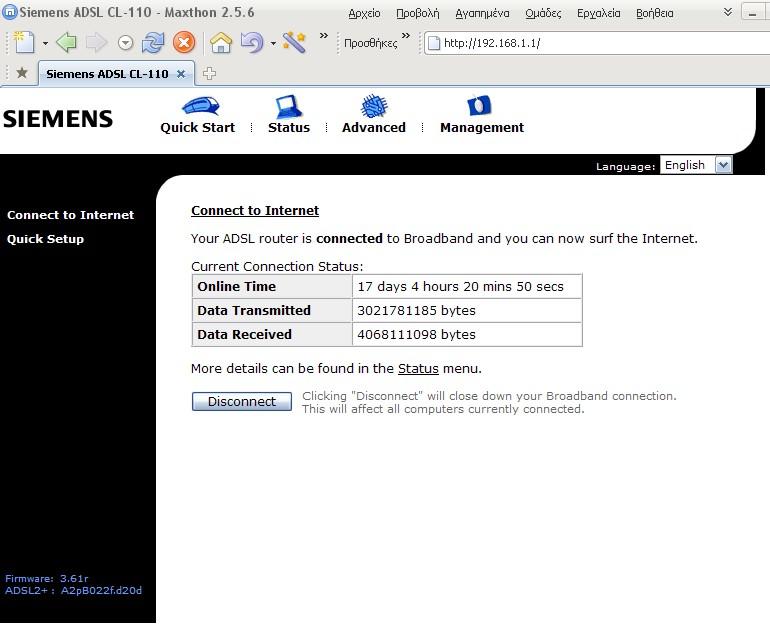This screenshot has height=638, width=770.
Task: Click the undo closed tab icon
Action: 252,43
